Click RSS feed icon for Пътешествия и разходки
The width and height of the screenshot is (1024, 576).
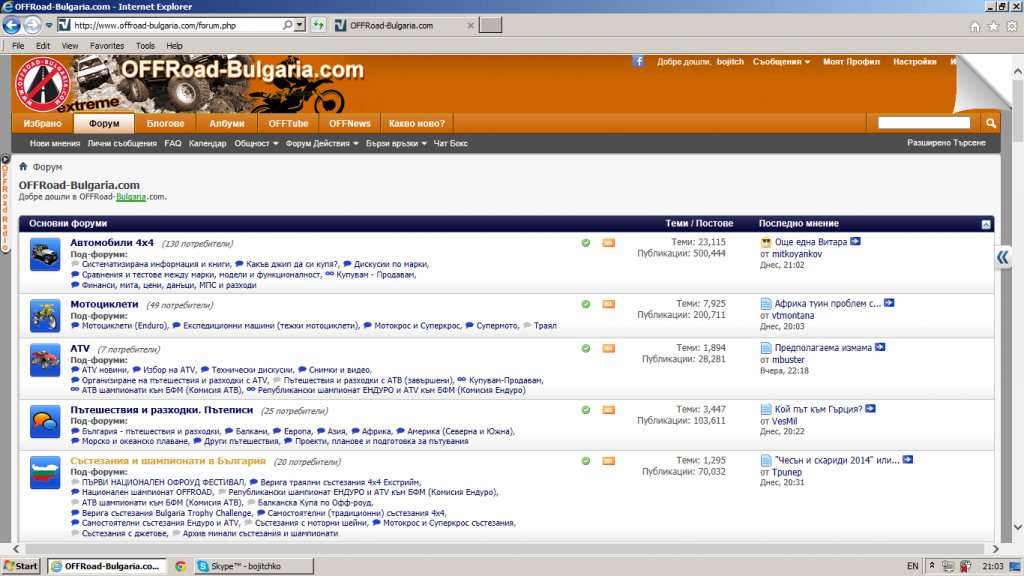(x=608, y=409)
